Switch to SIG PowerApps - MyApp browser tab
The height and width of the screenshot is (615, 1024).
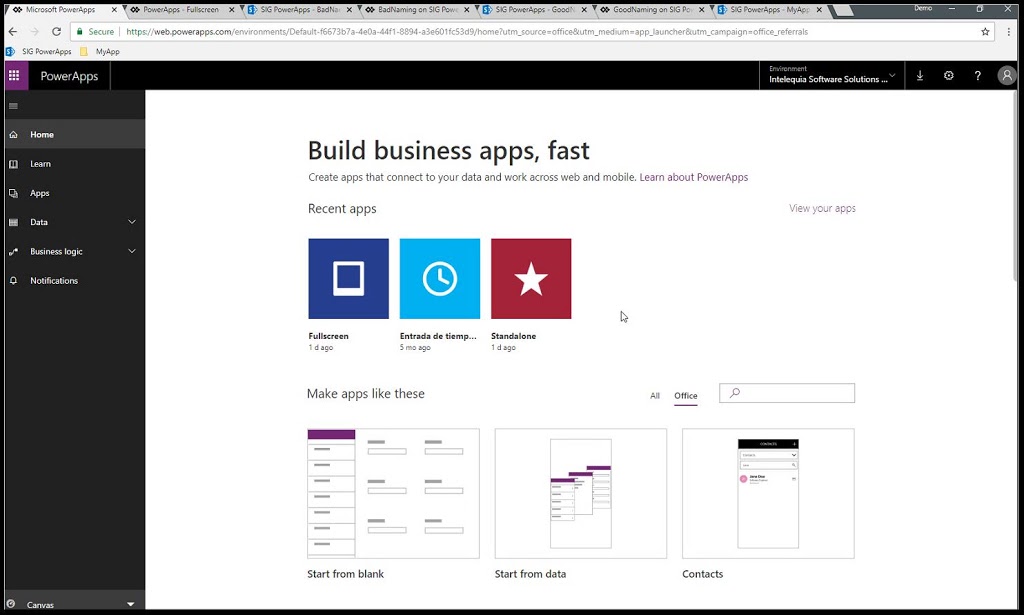point(769,10)
